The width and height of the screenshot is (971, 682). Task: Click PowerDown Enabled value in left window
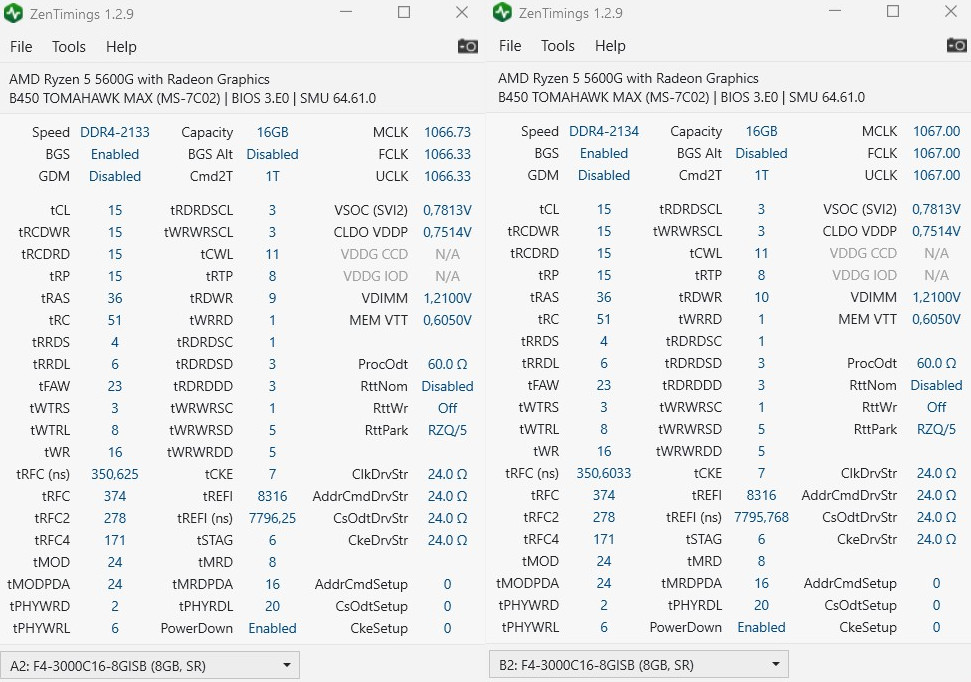pos(272,629)
